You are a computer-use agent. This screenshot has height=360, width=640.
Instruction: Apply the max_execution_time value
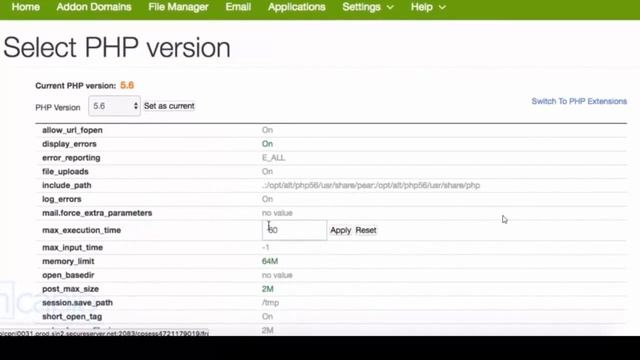coord(340,230)
